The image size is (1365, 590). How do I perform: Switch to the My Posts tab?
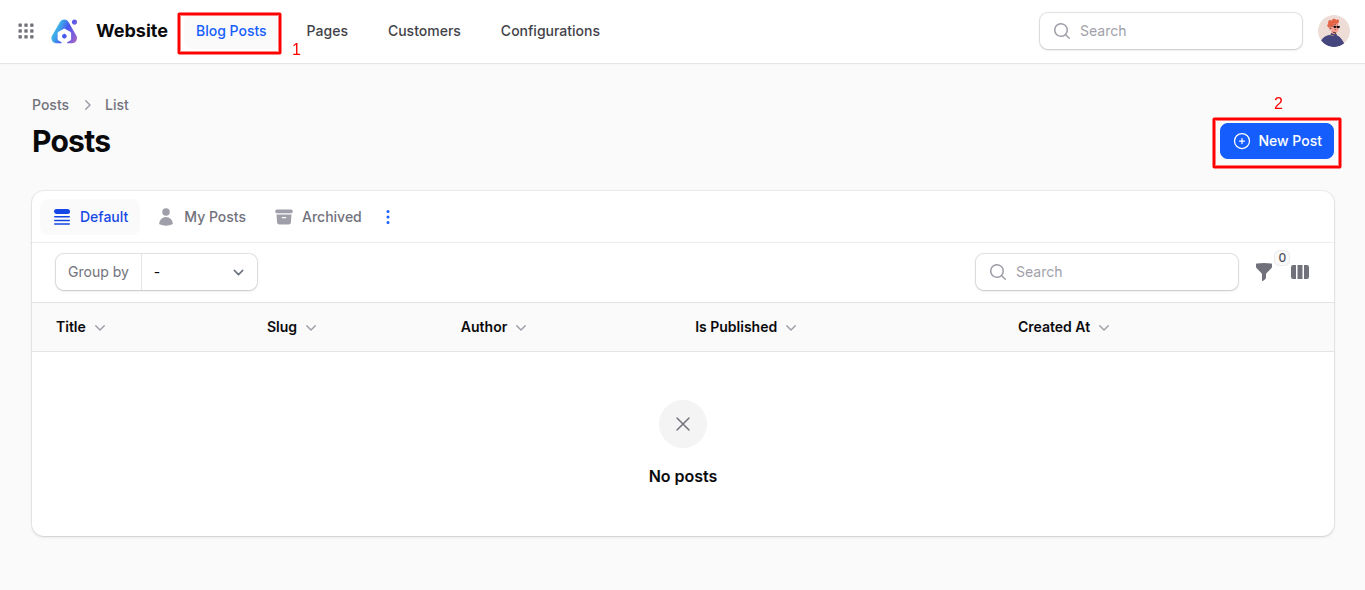(x=213, y=216)
